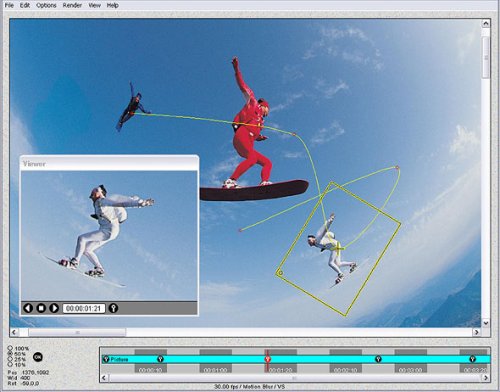This screenshot has height=392, width=500.
Task: Click the motion path node right of red snowboarder
Action: point(294,134)
